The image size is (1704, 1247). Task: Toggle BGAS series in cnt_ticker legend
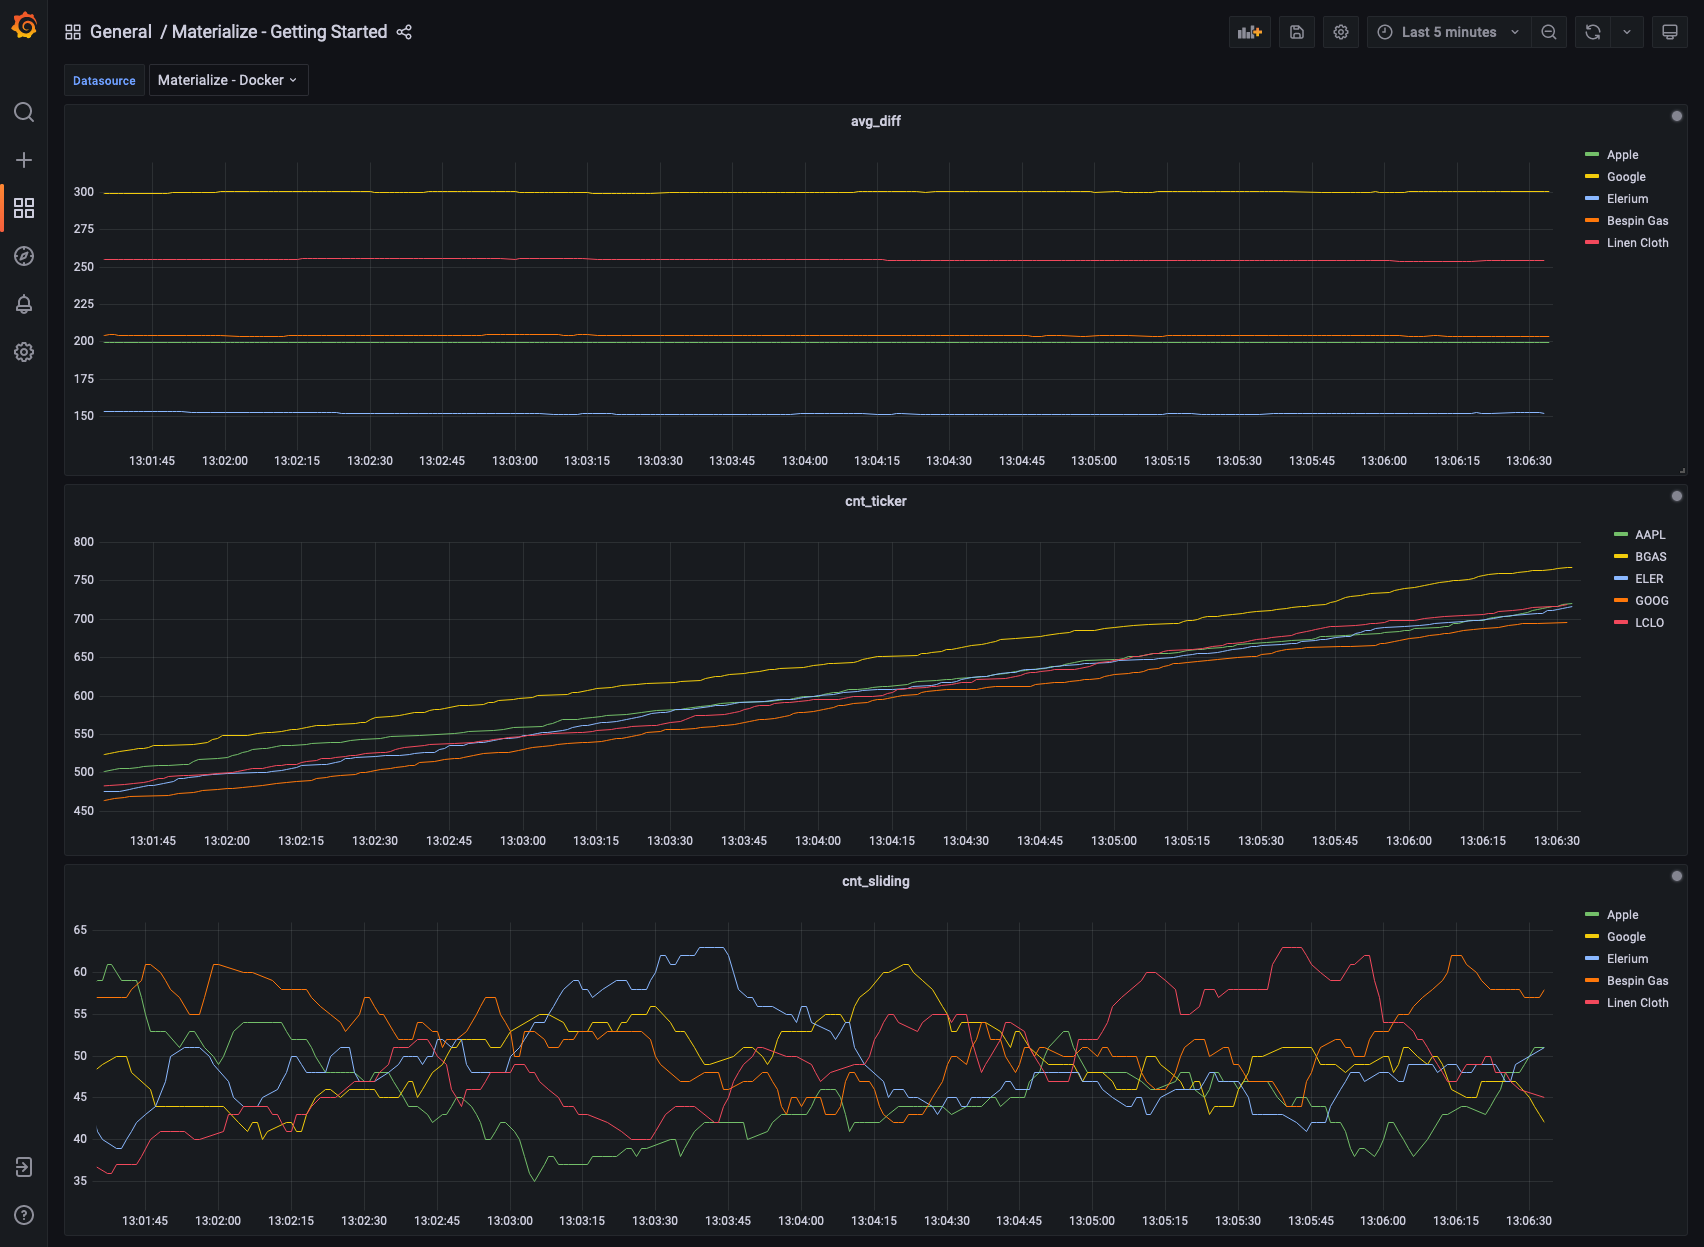pos(1651,557)
